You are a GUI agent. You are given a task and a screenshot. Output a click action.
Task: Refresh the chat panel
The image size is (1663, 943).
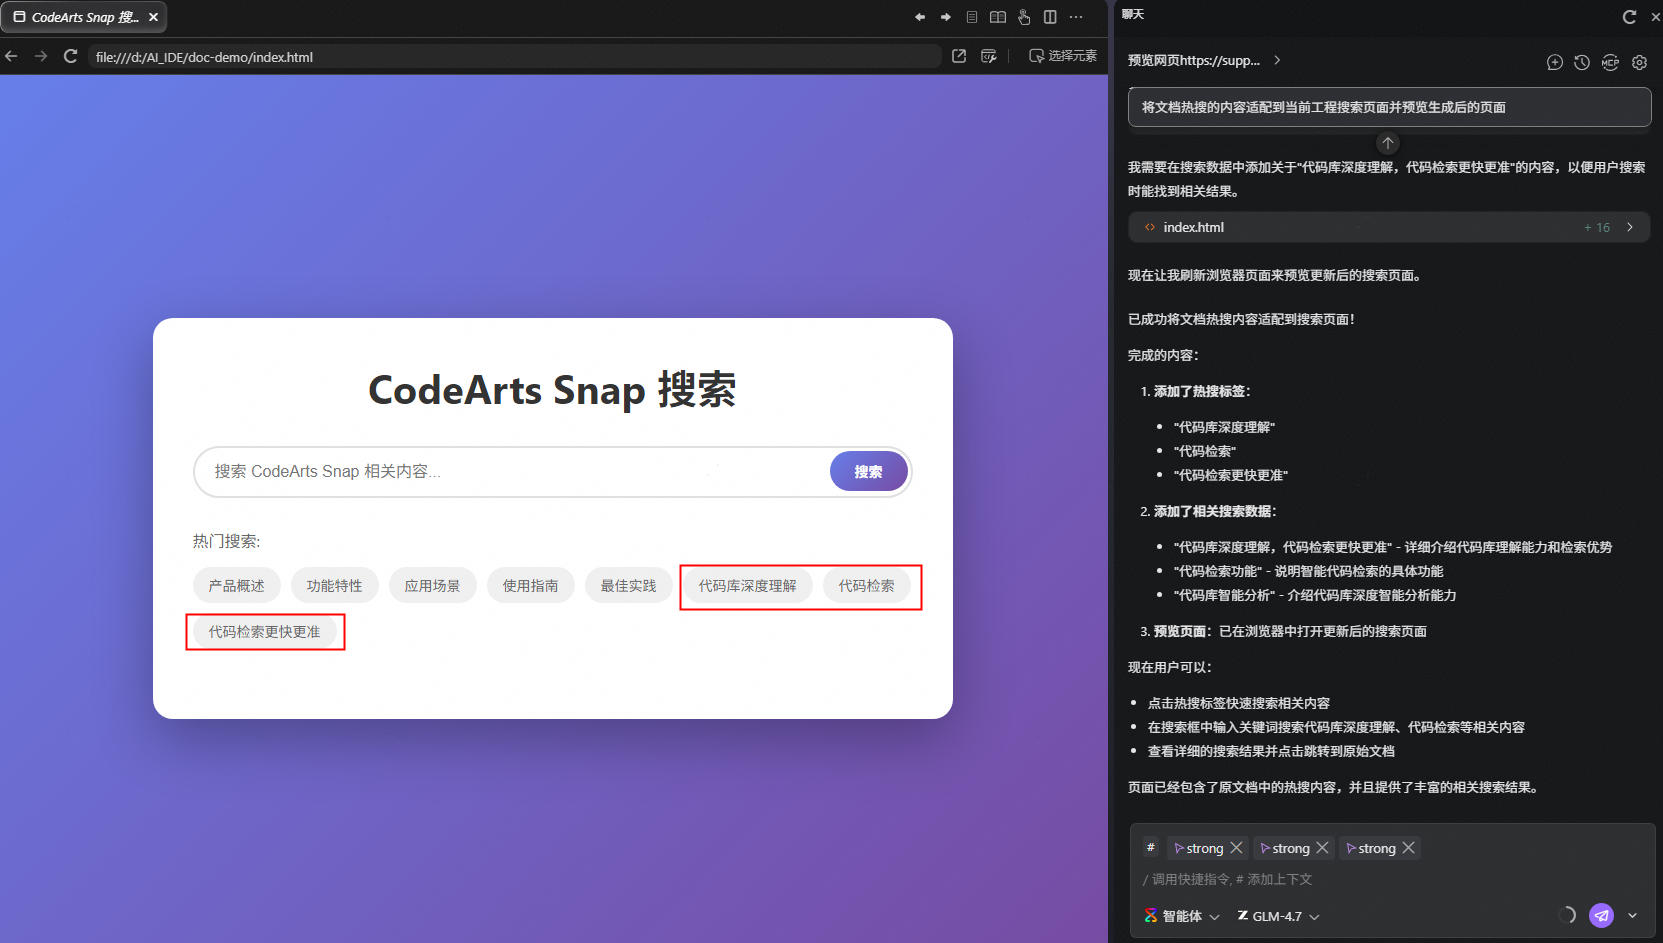(x=1629, y=16)
